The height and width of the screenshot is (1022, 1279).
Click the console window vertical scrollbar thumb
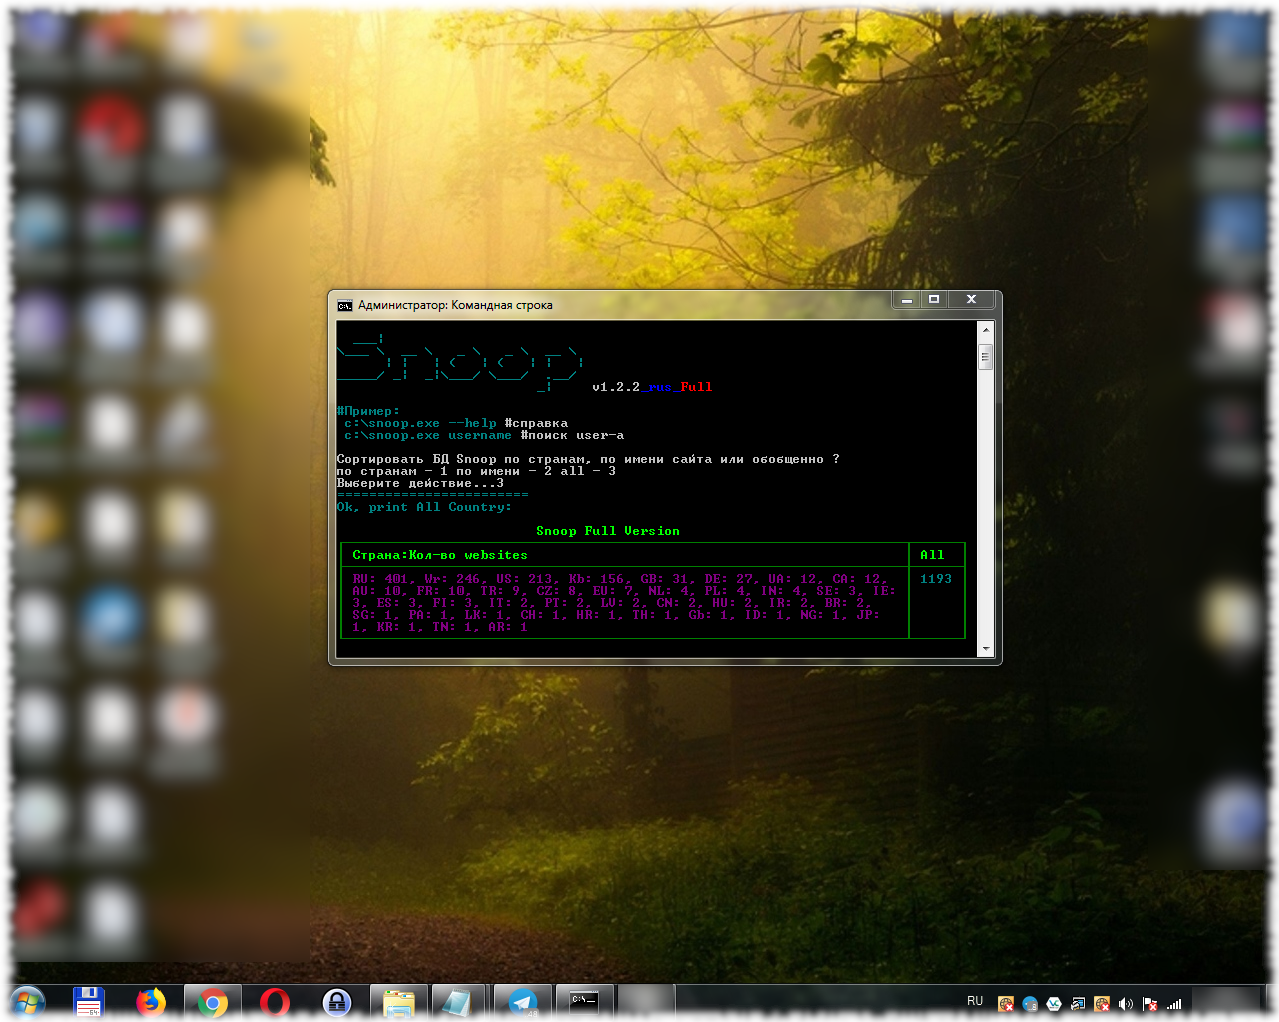point(985,355)
